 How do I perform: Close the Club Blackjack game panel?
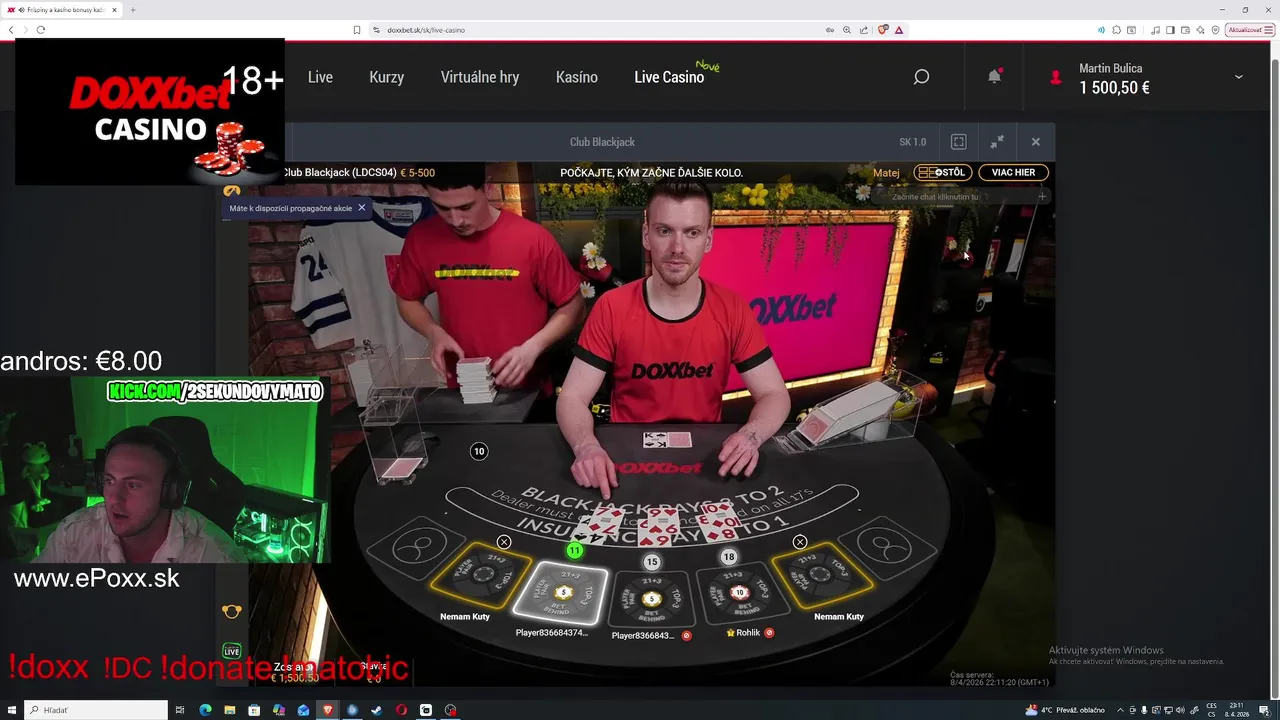1036,142
